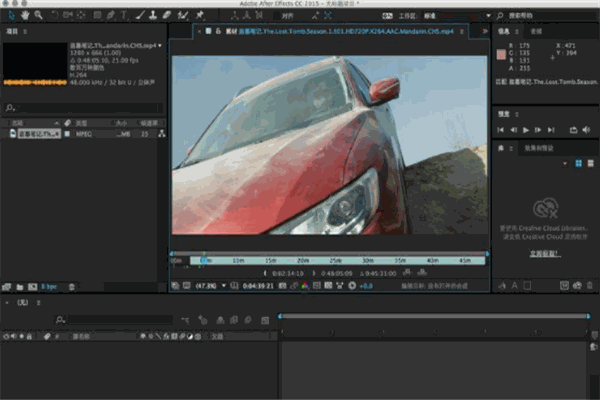This screenshot has height=400, width=600.
Task: Open 8 bpc color depth settings
Action: point(49,287)
